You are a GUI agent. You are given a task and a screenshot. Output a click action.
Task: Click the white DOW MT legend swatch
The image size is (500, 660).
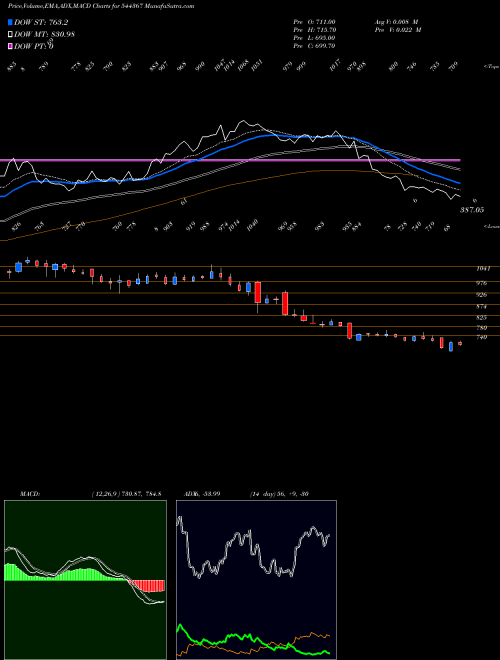coord(10,34)
